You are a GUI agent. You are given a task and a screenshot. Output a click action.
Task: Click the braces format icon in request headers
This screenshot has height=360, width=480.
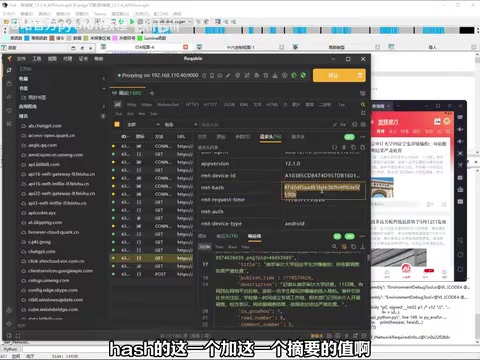[x=334, y=147]
